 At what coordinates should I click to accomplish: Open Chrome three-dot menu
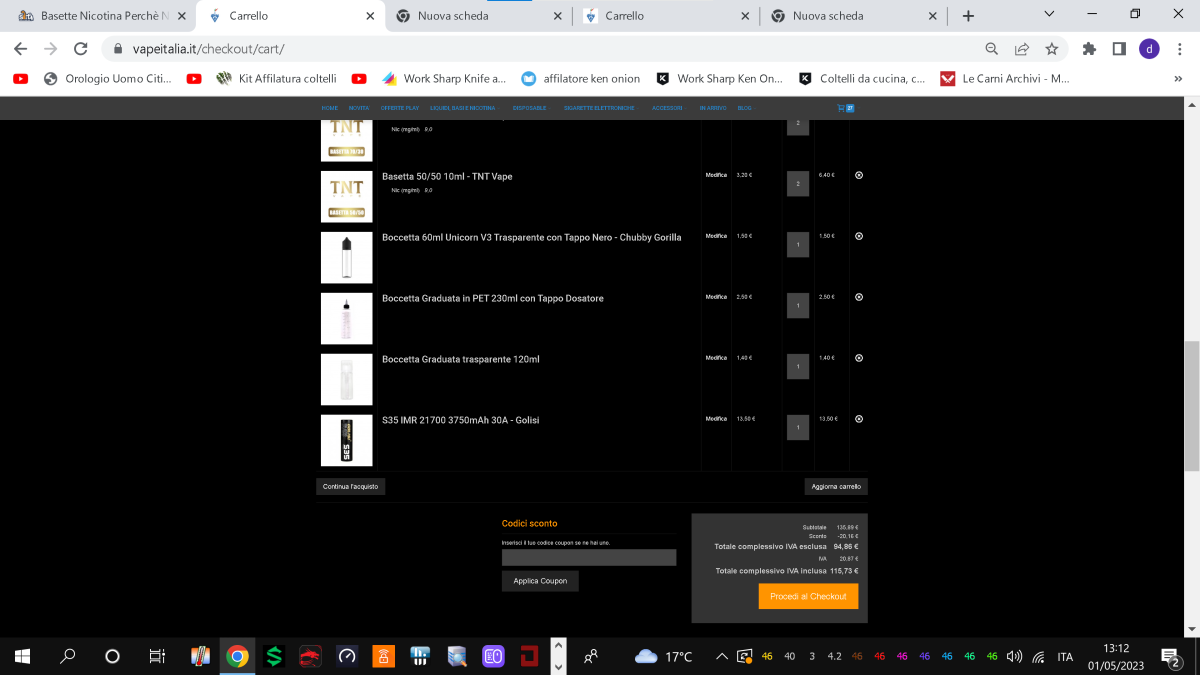click(x=1181, y=48)
